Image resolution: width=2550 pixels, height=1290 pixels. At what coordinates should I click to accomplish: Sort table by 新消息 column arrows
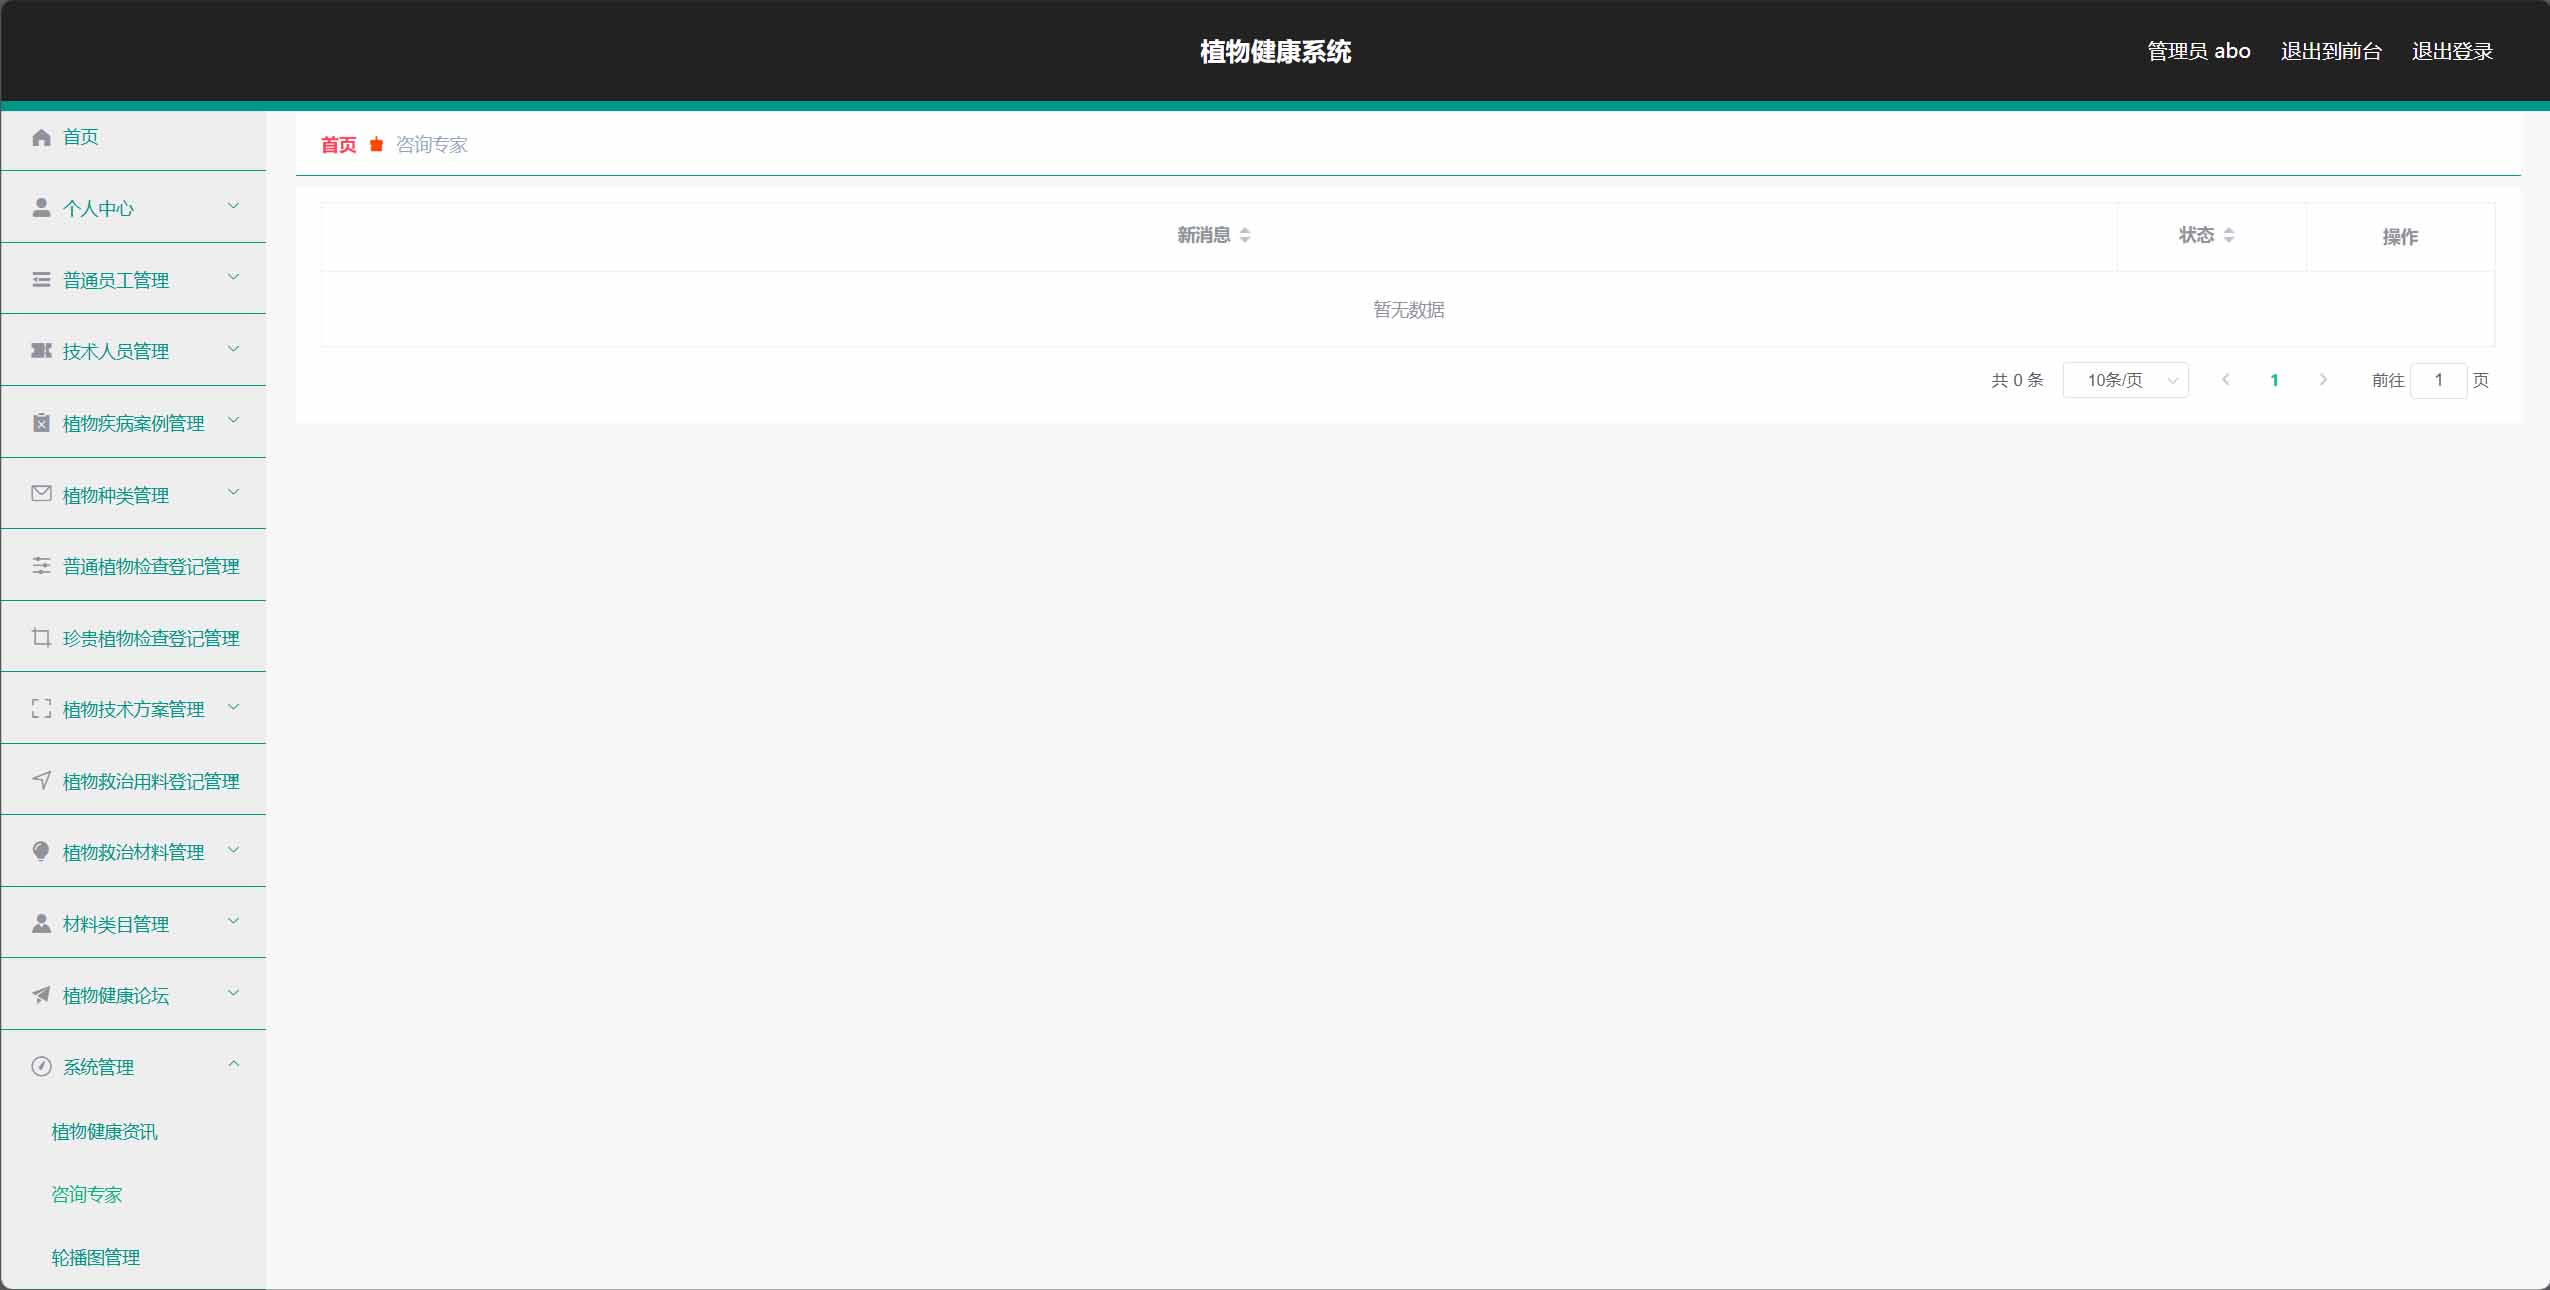1245,235
